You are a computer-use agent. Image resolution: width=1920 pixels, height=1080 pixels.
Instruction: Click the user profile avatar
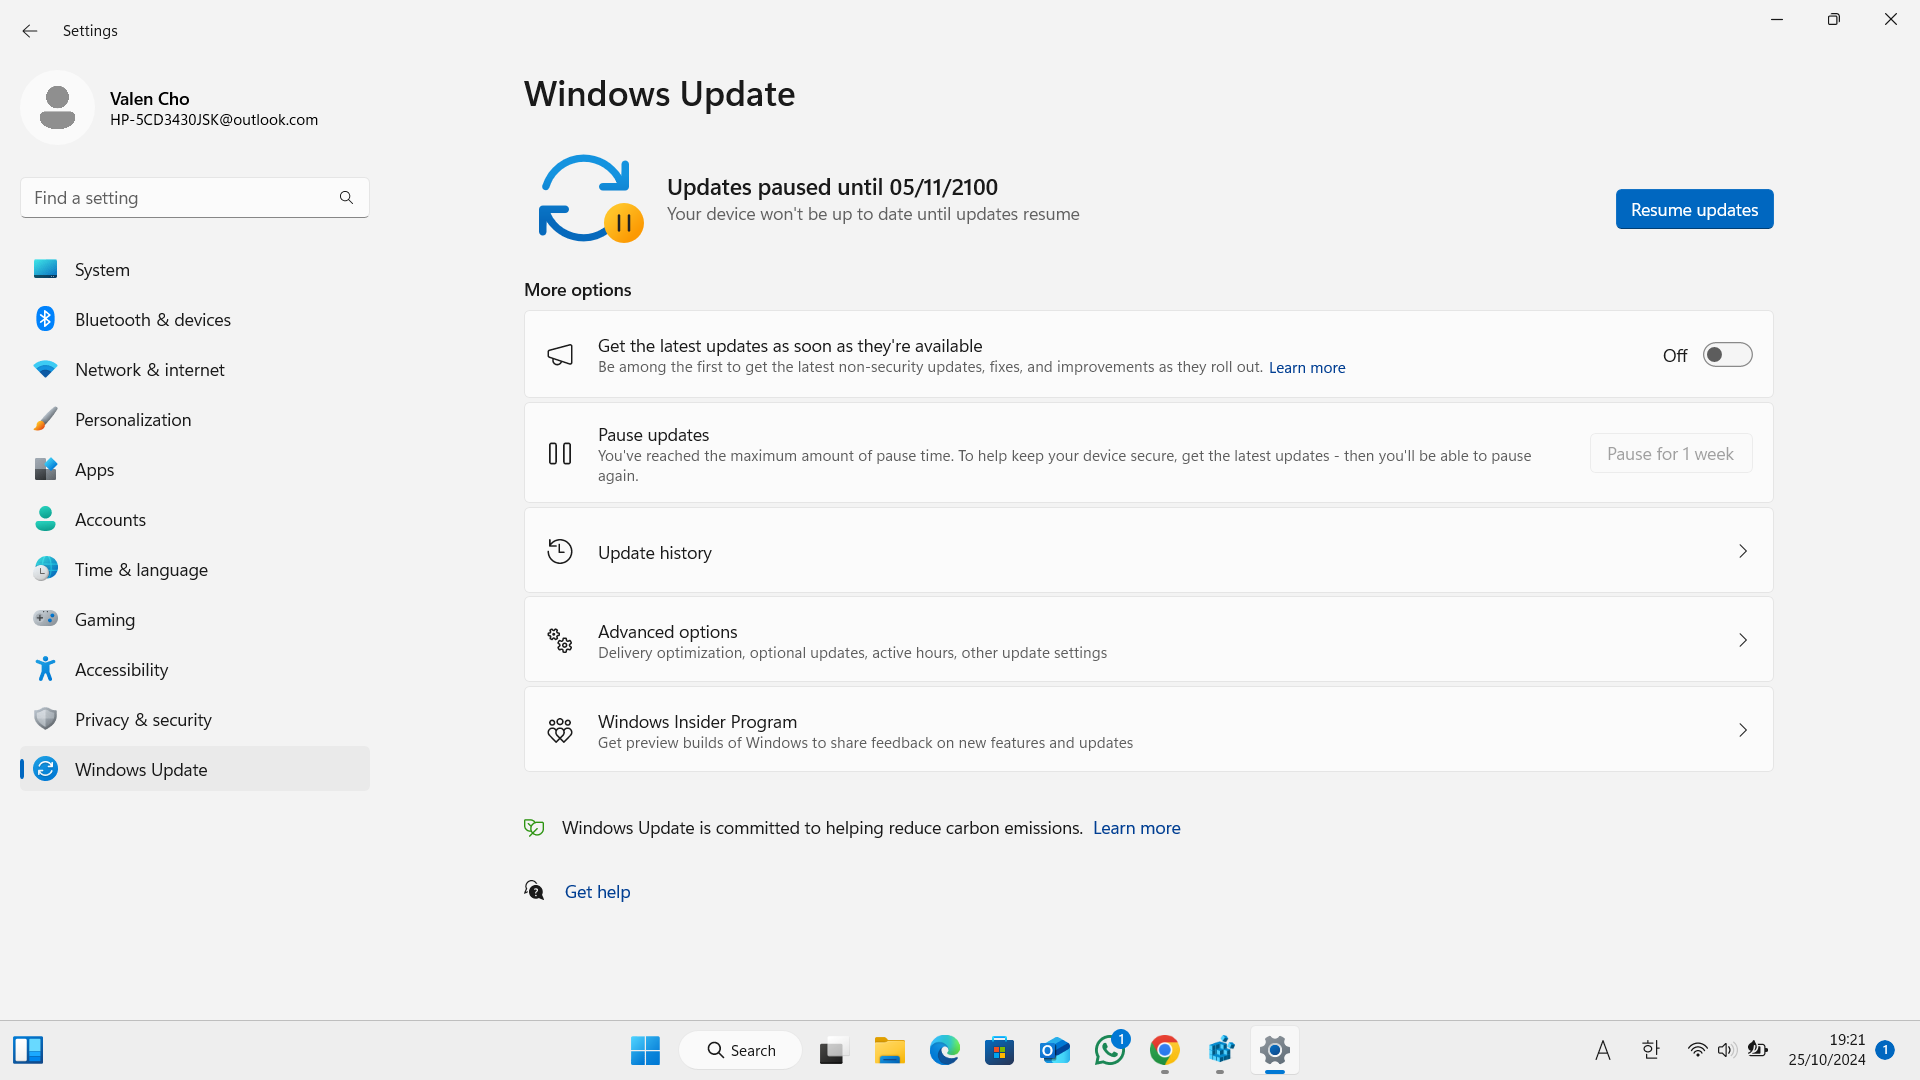point(57,107)
